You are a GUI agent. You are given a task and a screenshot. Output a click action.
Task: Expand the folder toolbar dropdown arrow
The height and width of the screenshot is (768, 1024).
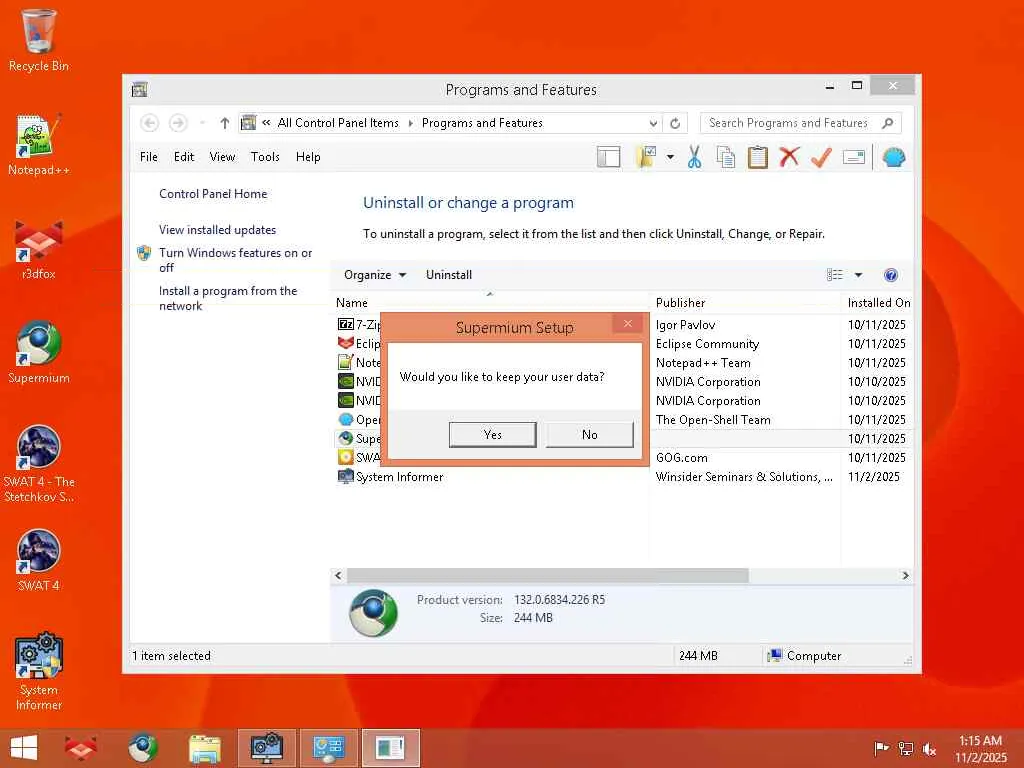click(x=670, y=157)
